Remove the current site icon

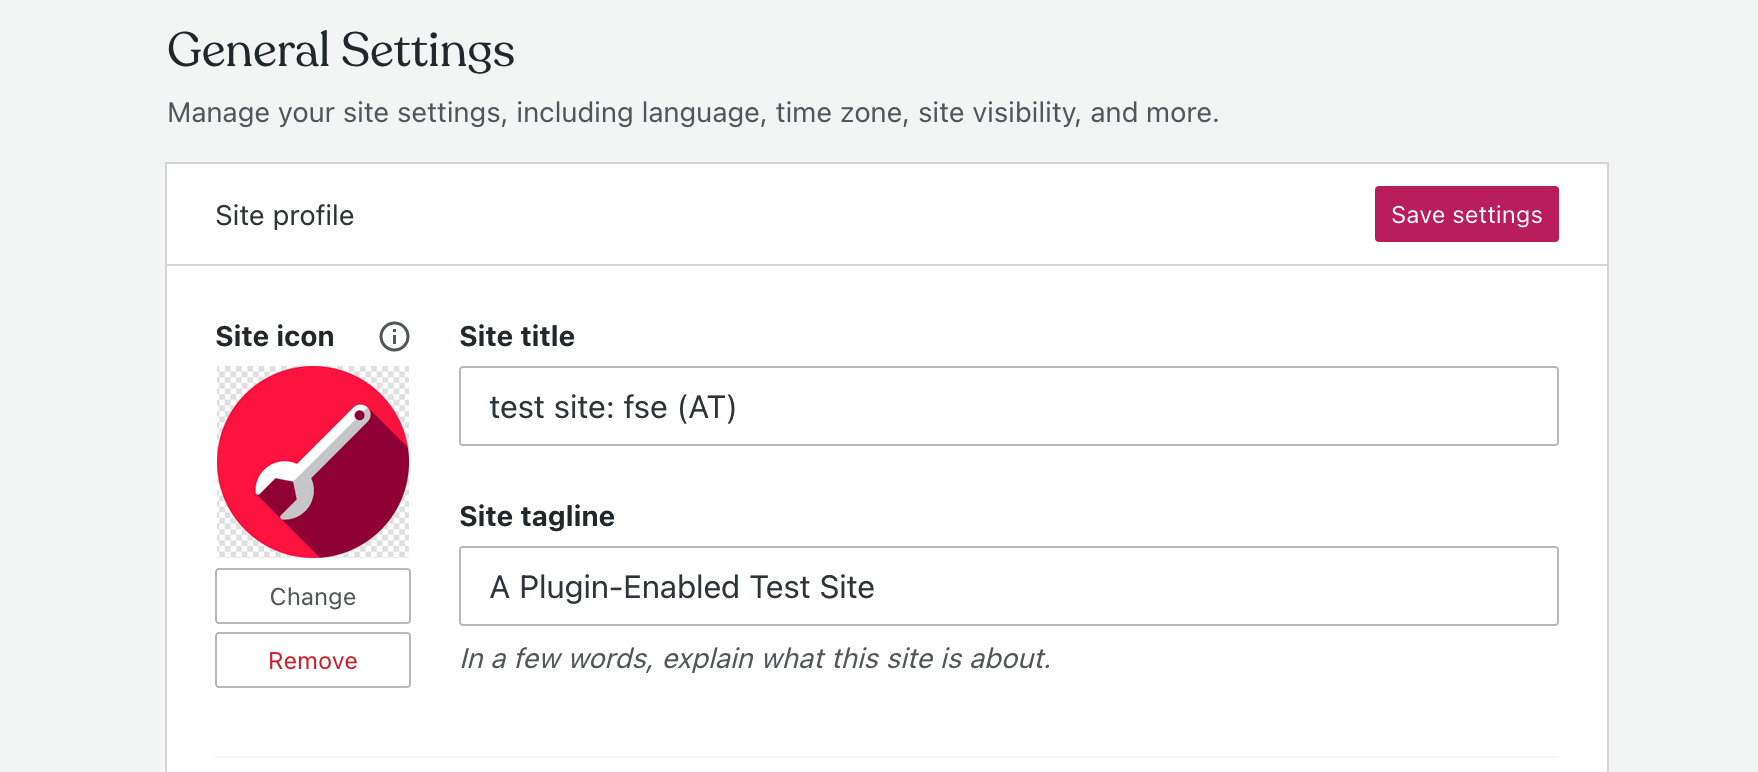(x=313, y=661)
